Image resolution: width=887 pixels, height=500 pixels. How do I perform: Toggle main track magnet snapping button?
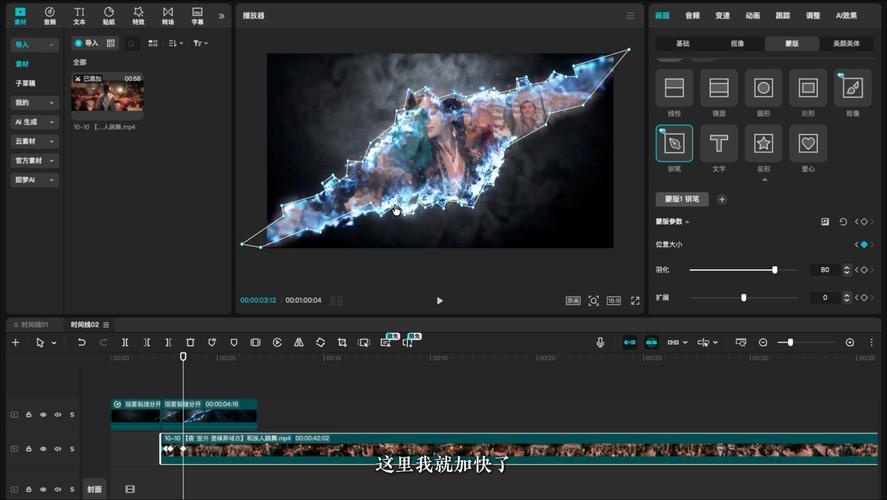(630, 342)
